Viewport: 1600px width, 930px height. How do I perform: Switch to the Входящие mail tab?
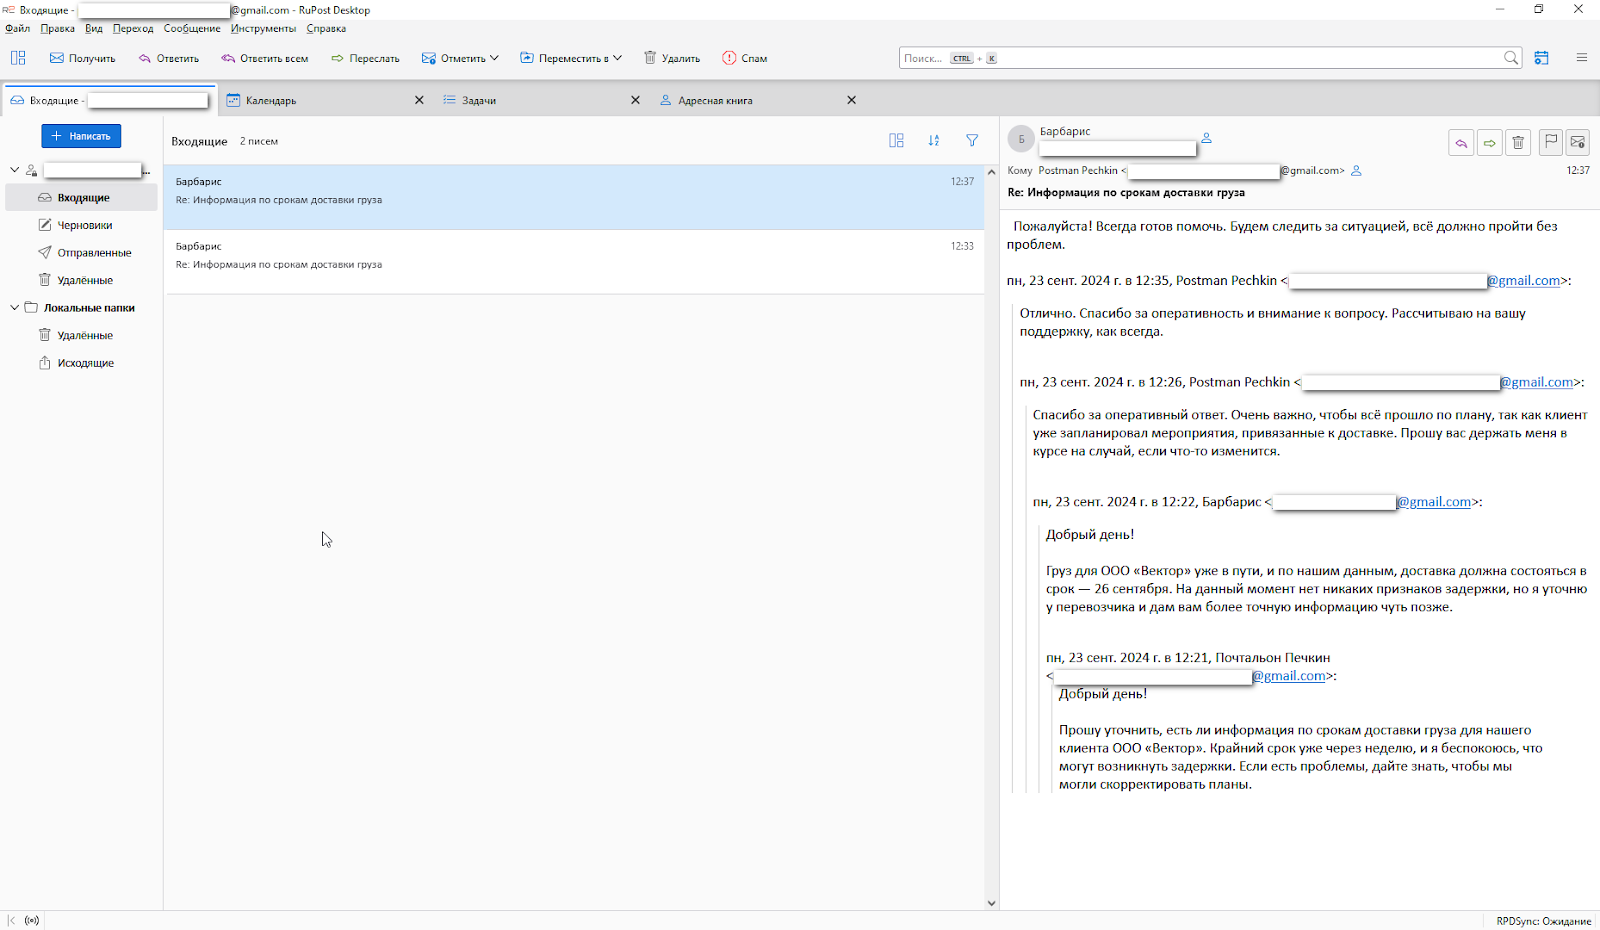pos(109,100)
